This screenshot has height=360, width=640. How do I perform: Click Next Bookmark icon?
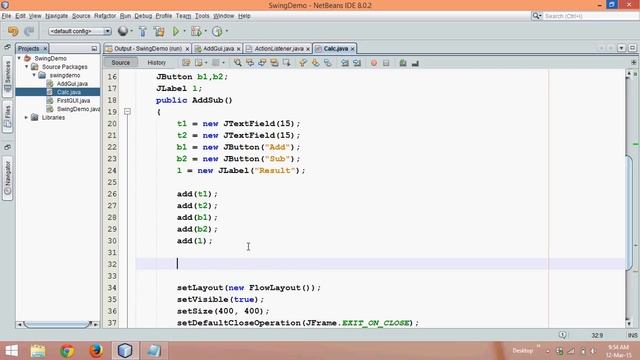pyautogui.click(x=315, y=63)
